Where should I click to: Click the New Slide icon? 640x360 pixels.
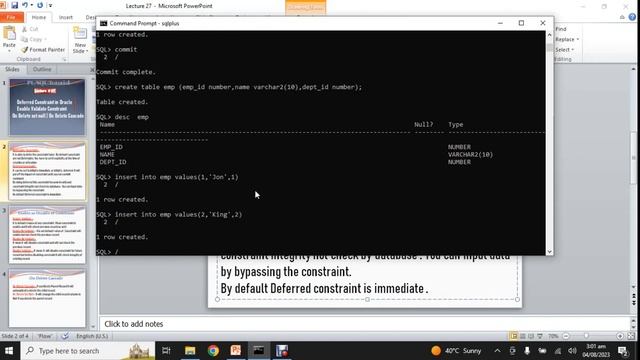[x=80, y=33]
